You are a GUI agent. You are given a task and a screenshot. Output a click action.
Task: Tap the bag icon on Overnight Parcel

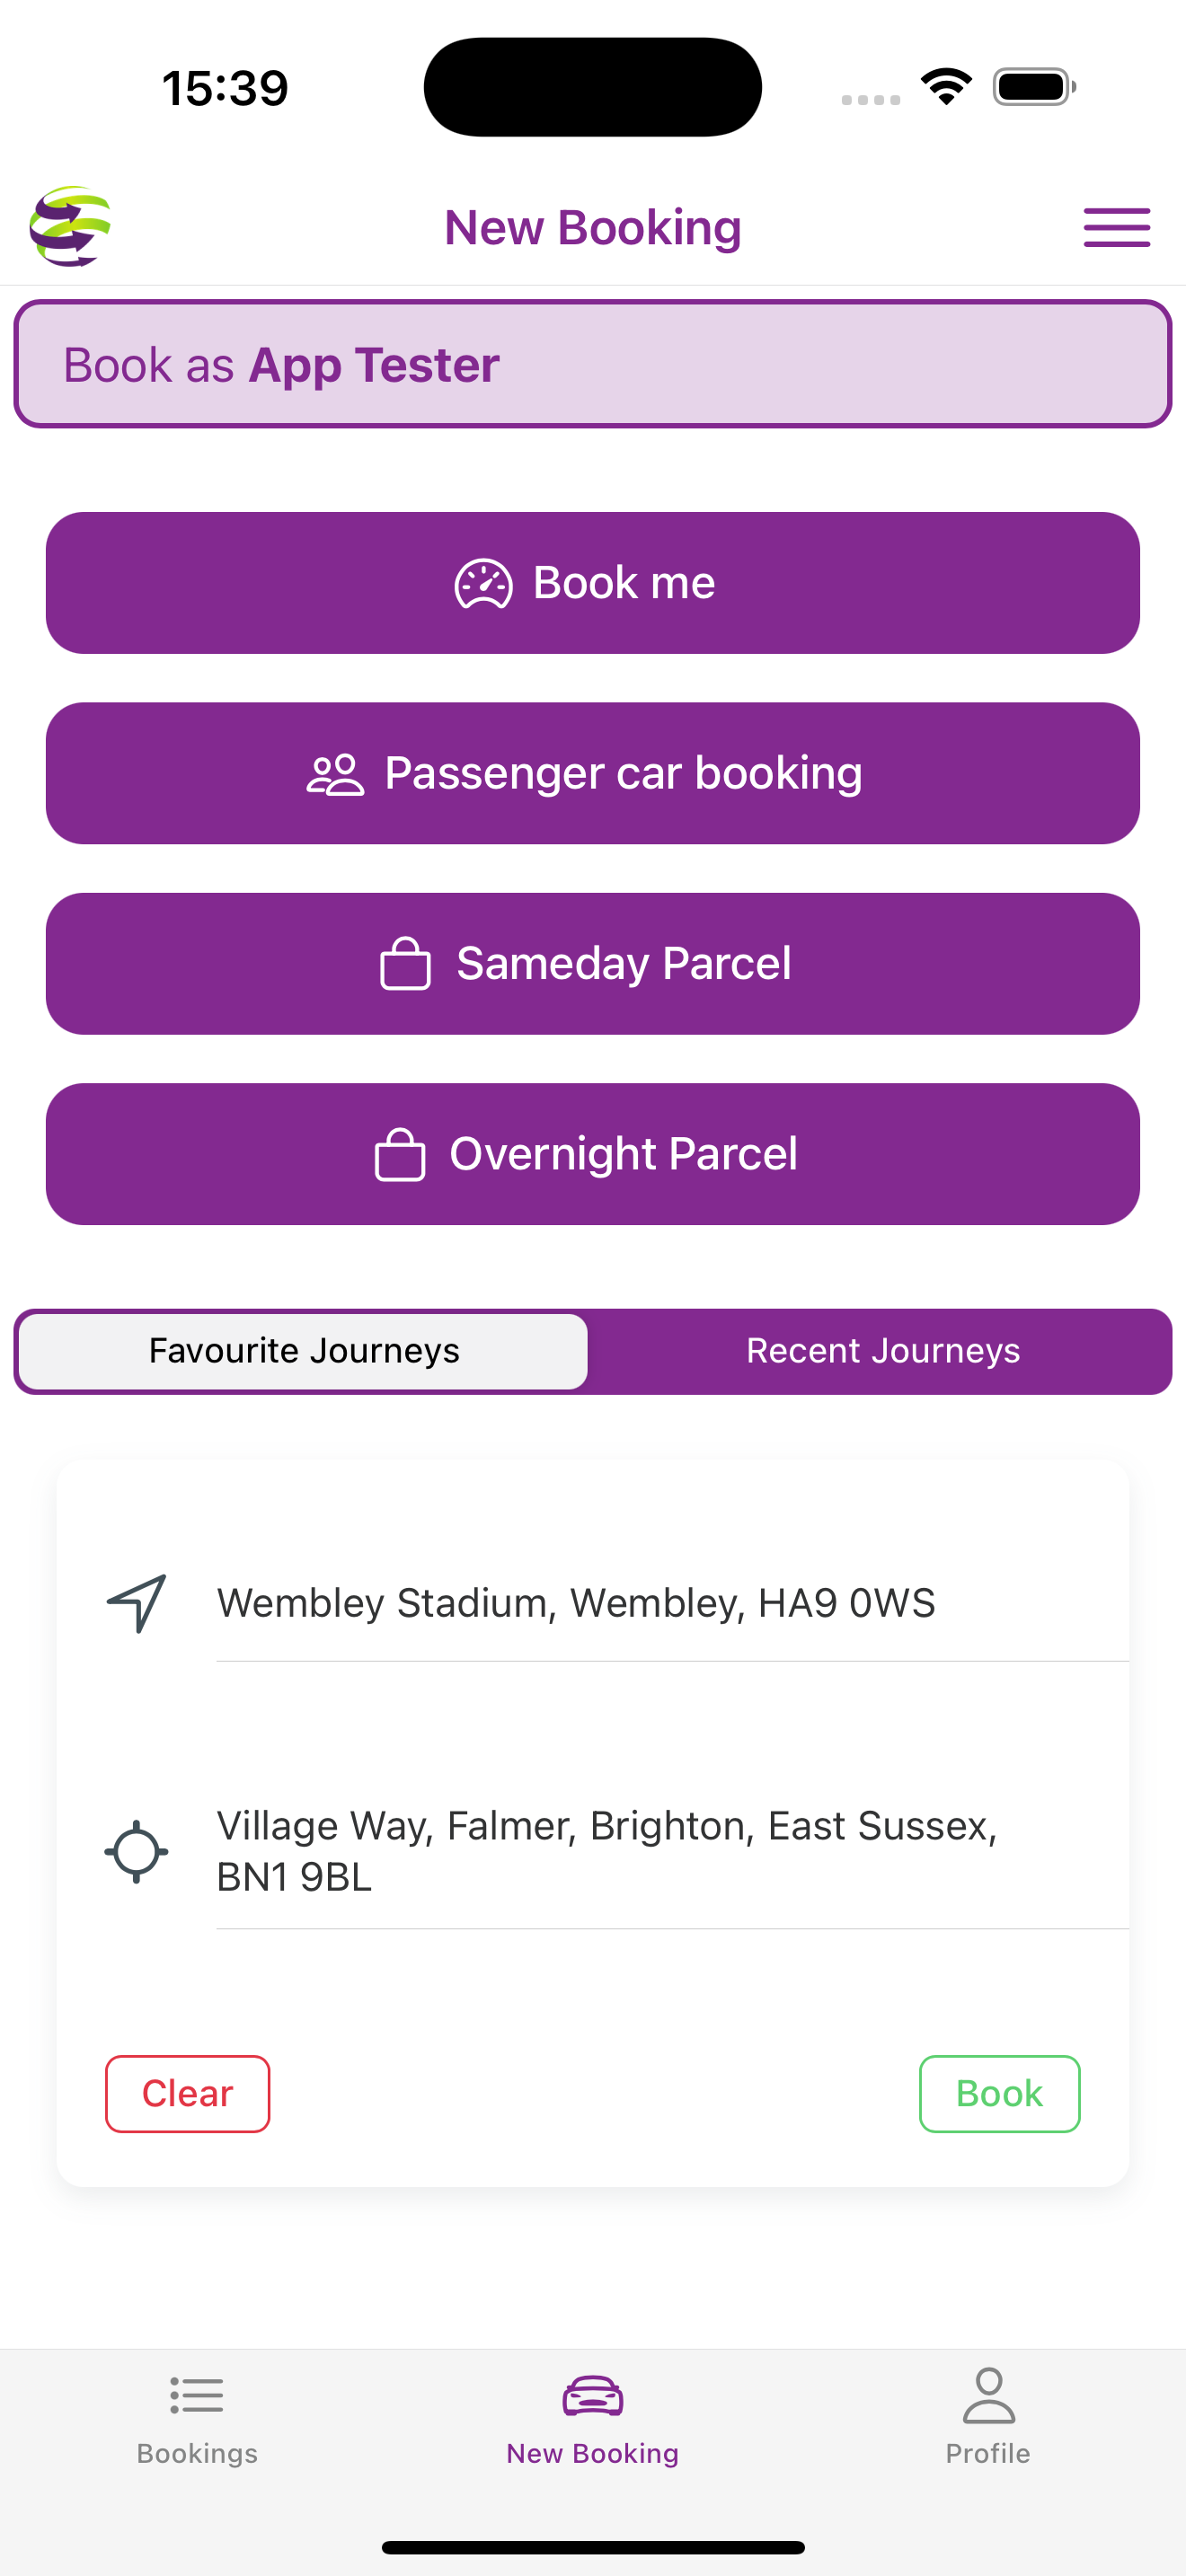coord(400,1154)
